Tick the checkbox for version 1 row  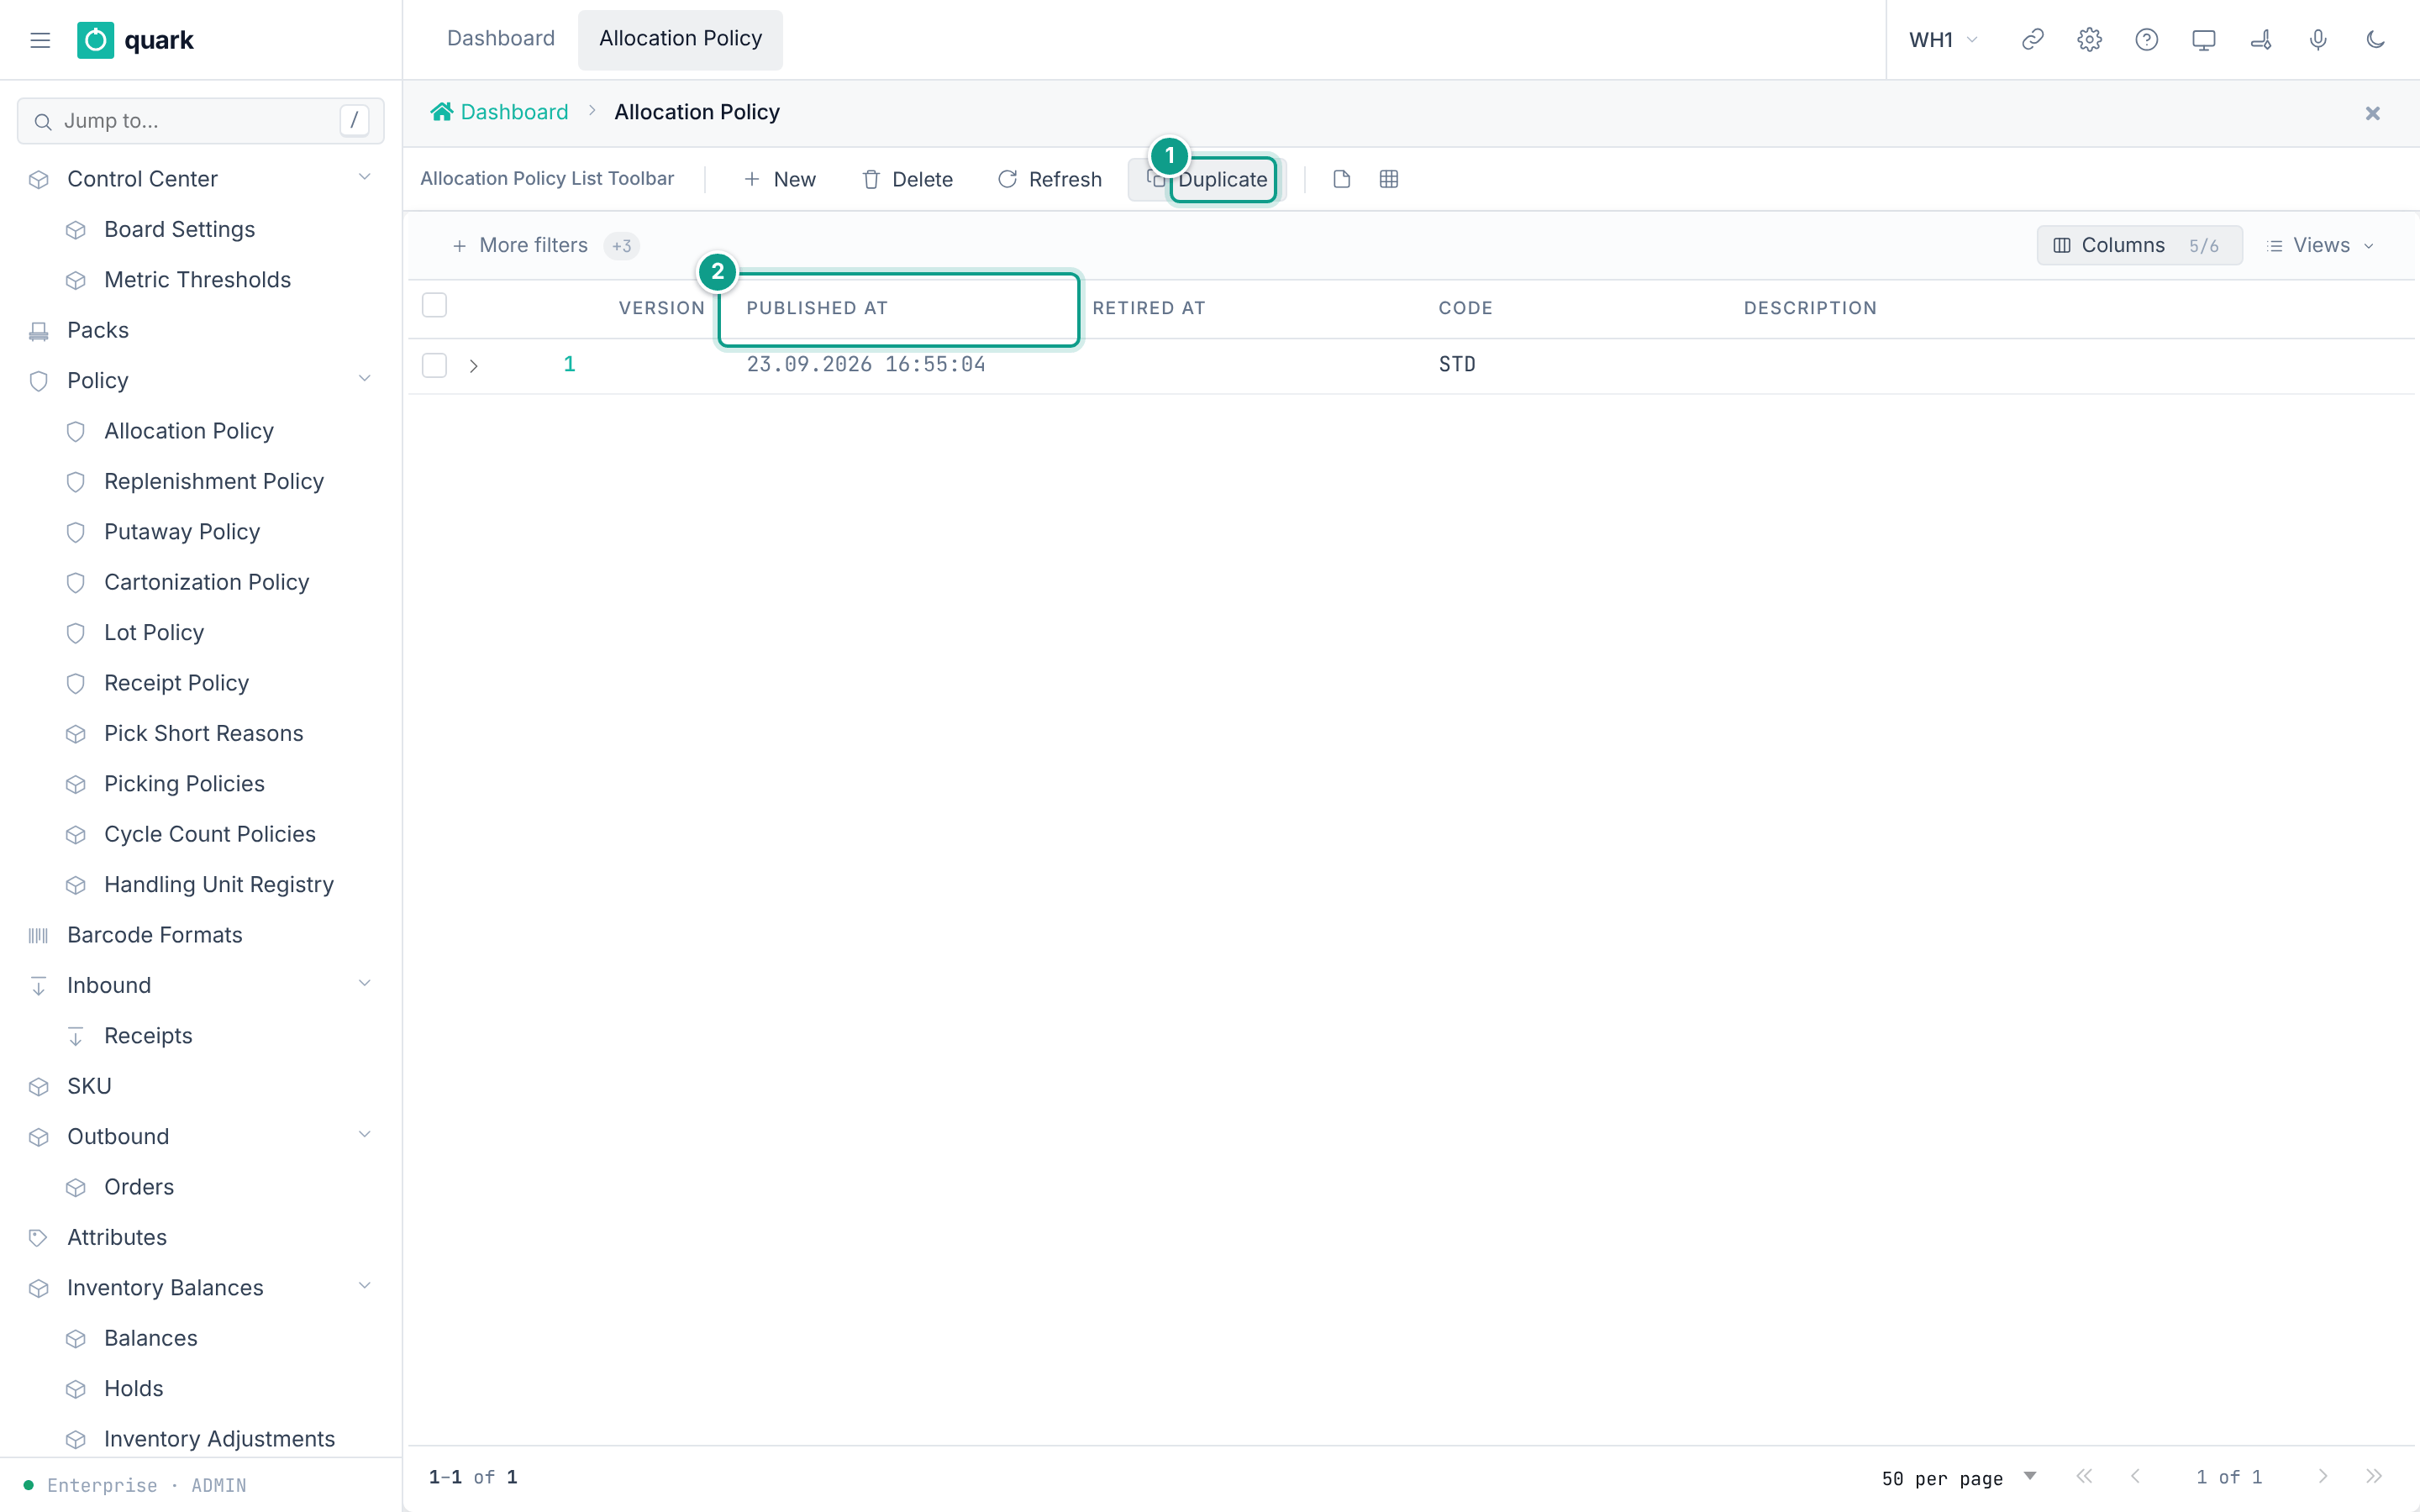(434, 365)
